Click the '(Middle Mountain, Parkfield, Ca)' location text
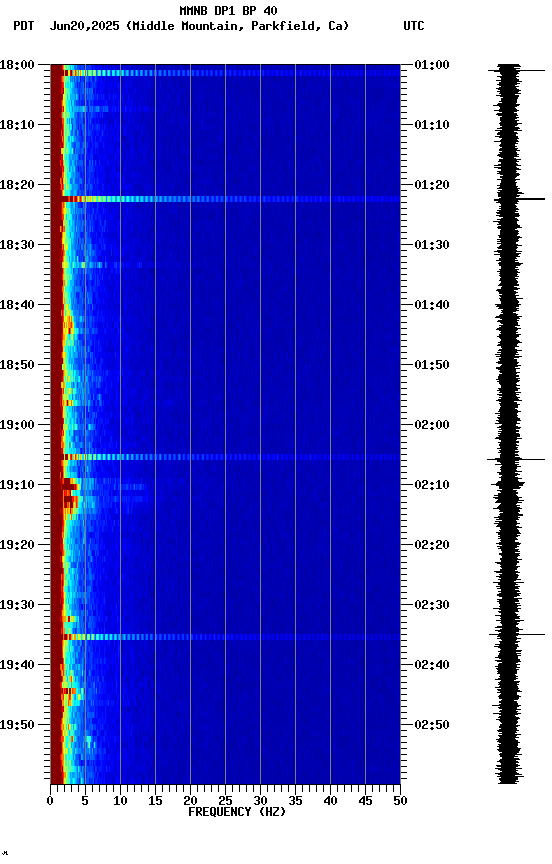552x864 pixels. pos(238,26)
